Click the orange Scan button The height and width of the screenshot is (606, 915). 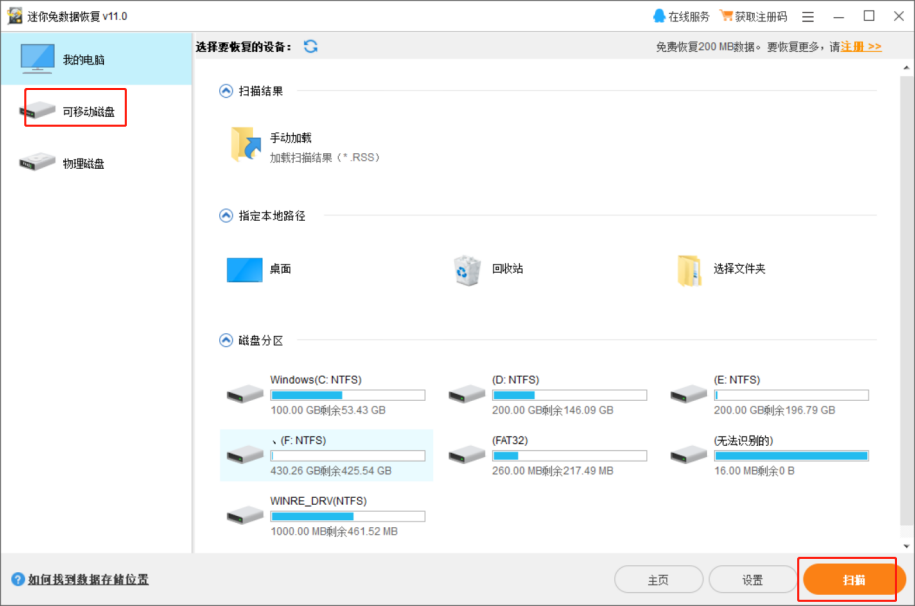point(854,580)
